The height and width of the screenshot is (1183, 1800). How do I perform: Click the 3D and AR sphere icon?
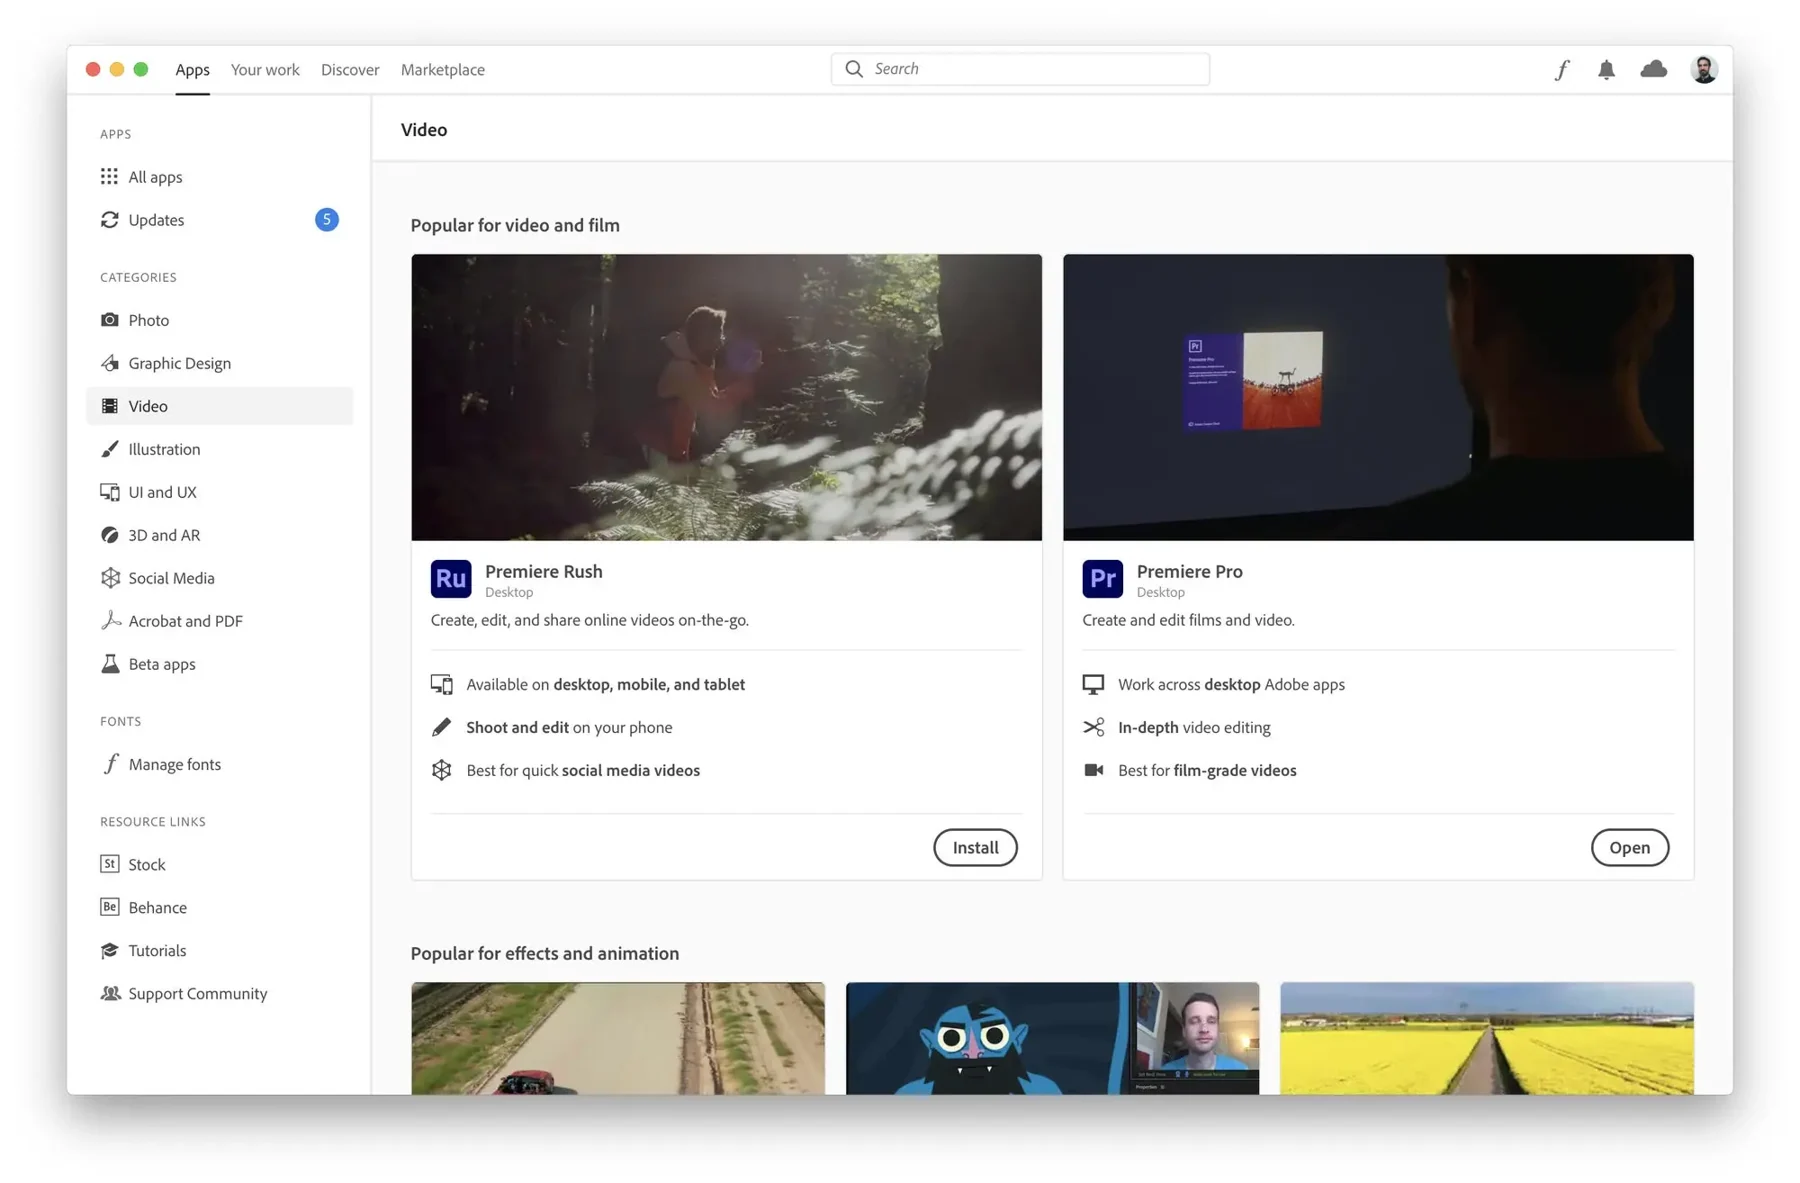coord(109,535)
